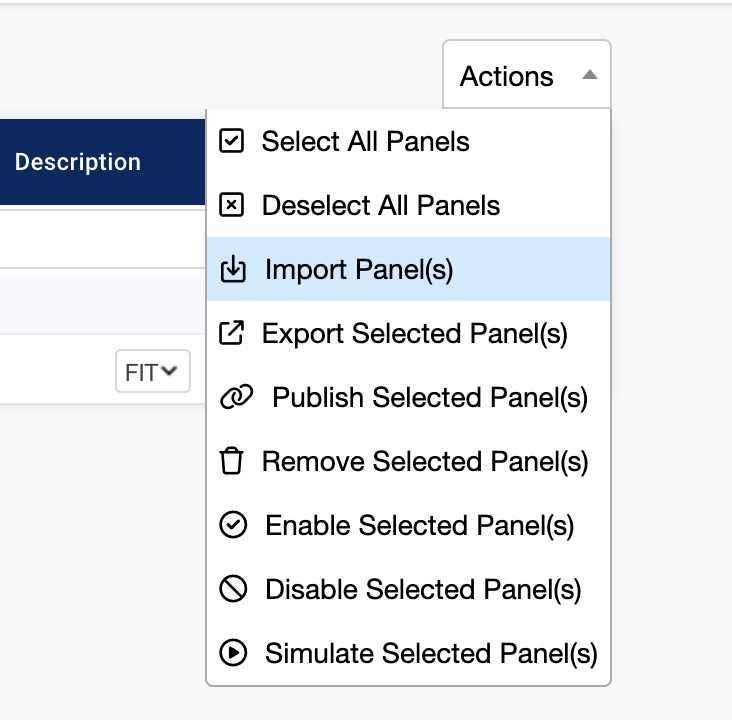The width and height of the screenshot is (732, 720).
Task: Click the play-circle Simulate icon
Action: (x=232, y=654)
